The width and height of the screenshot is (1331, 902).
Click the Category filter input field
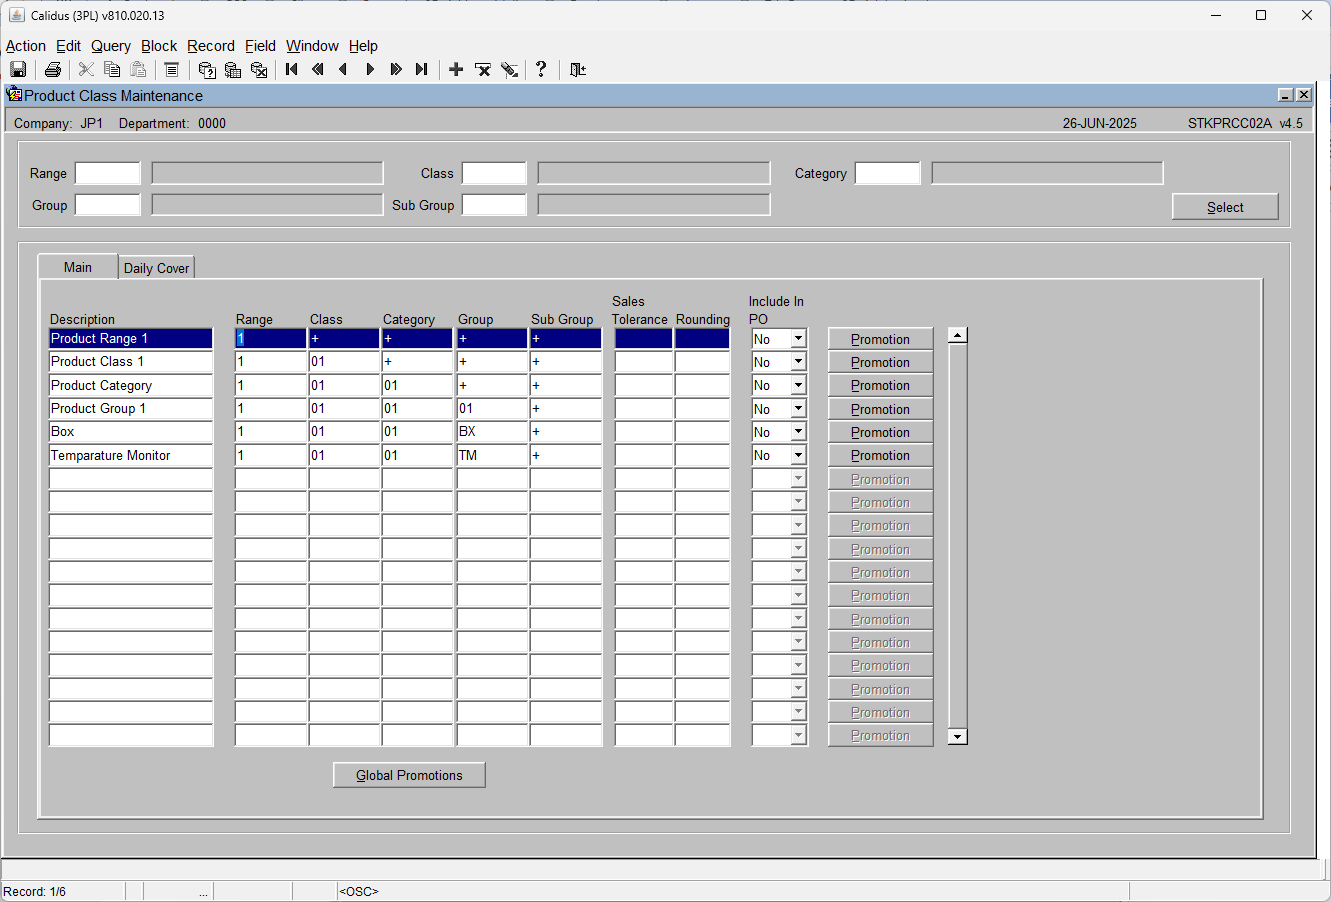coord(888,173)
